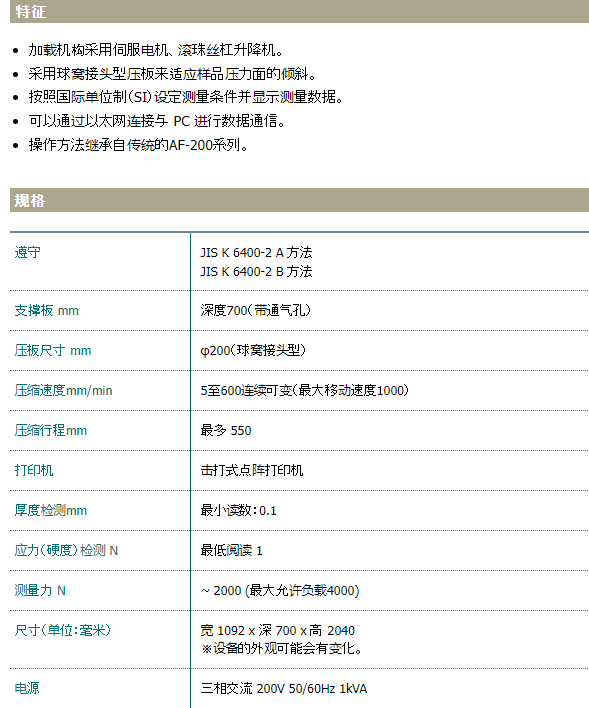The width and height of the screenshot is (589, 708).
Task: Select the 厚度检测mm label
Action: pyautogui.click(x=51, y=510)
